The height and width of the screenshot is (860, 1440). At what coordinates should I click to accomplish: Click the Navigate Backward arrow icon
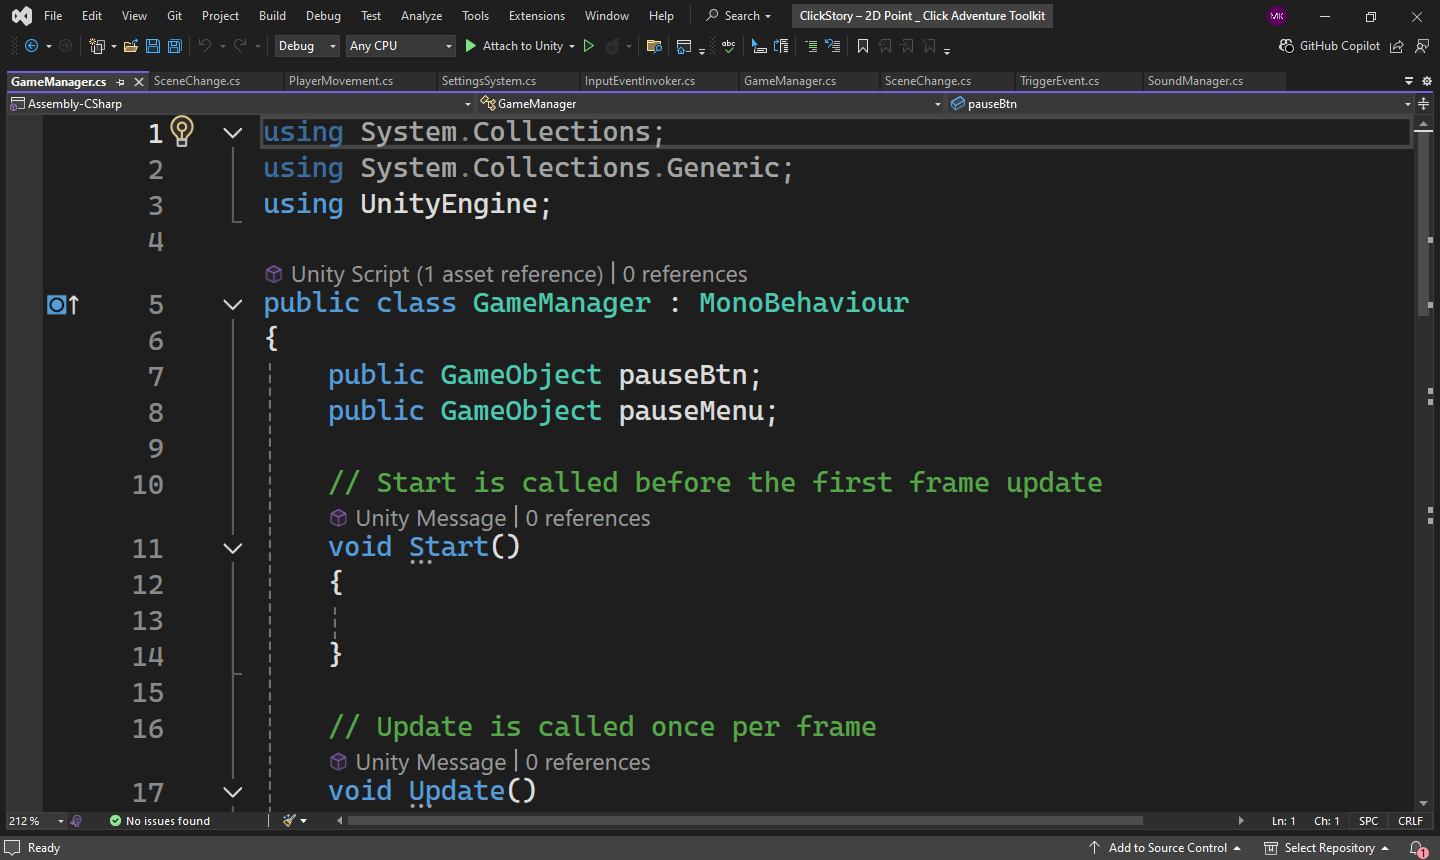[x=32, y=46]
